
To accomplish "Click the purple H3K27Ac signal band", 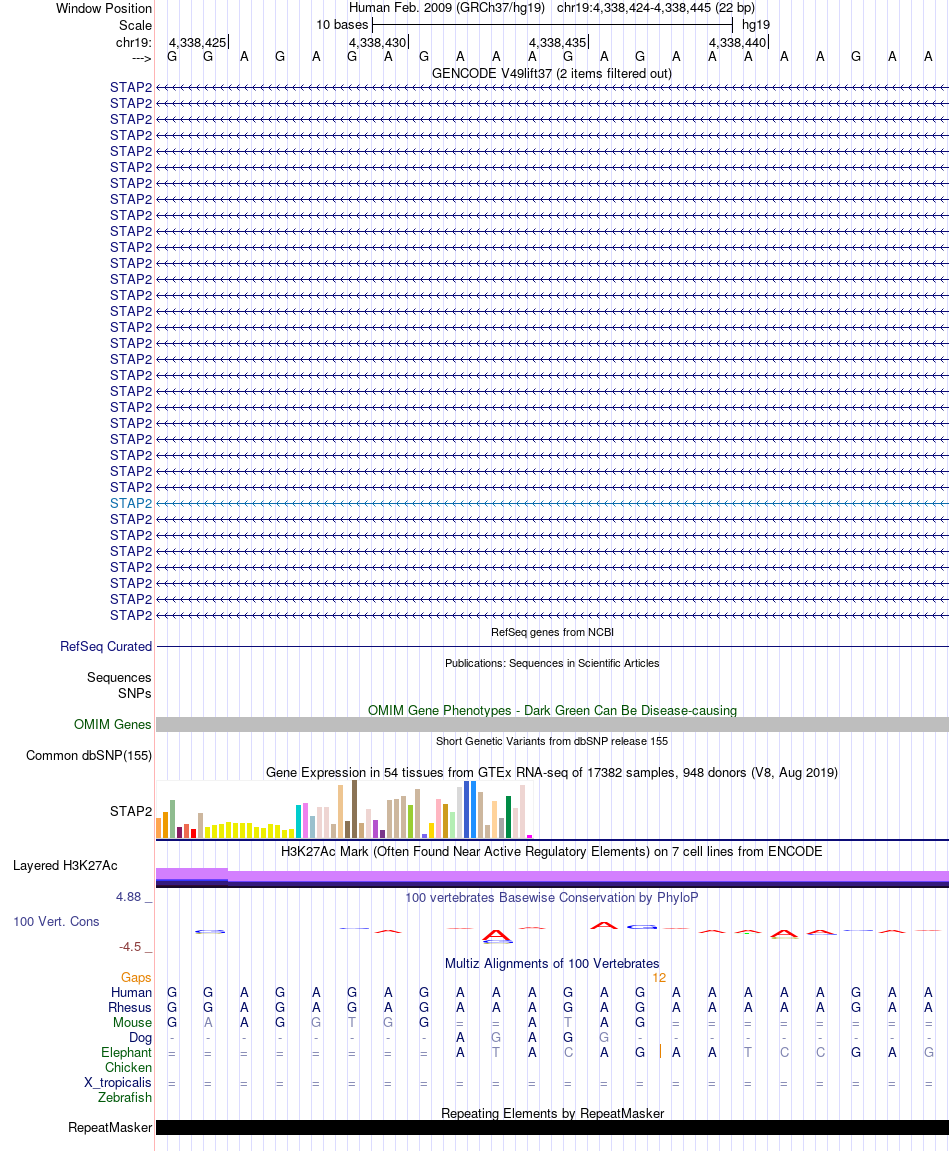I will click(552, 876).
